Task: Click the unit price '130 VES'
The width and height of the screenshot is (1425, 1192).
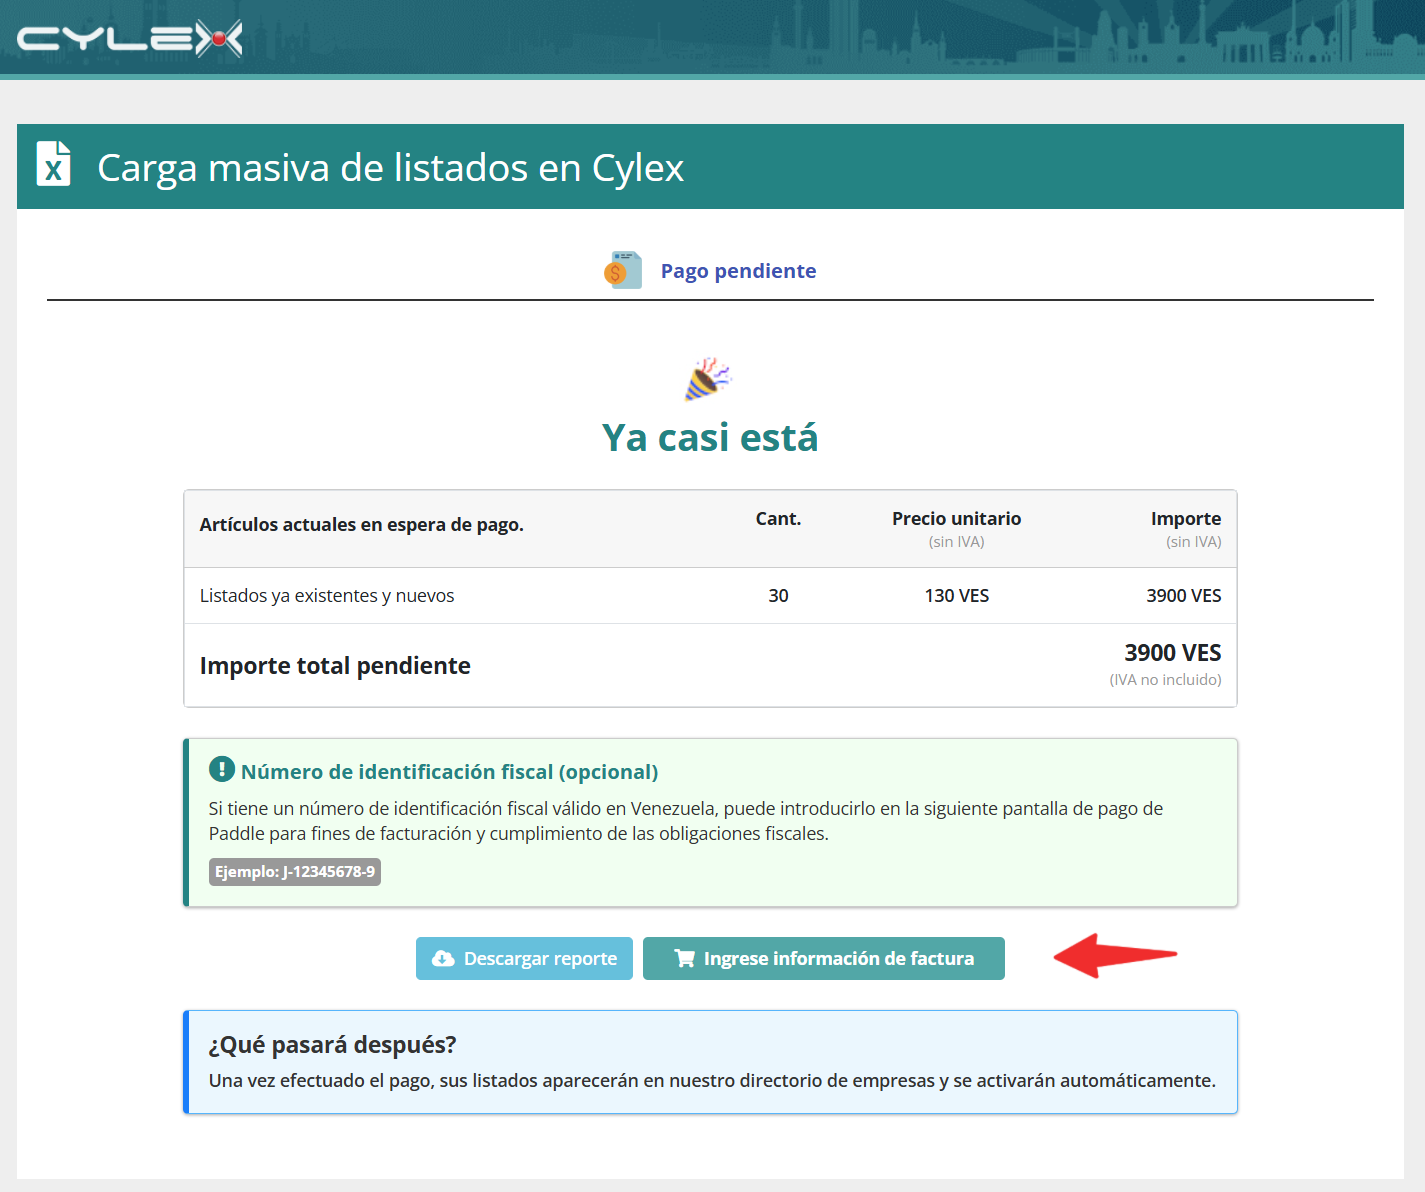Action: 956,596
